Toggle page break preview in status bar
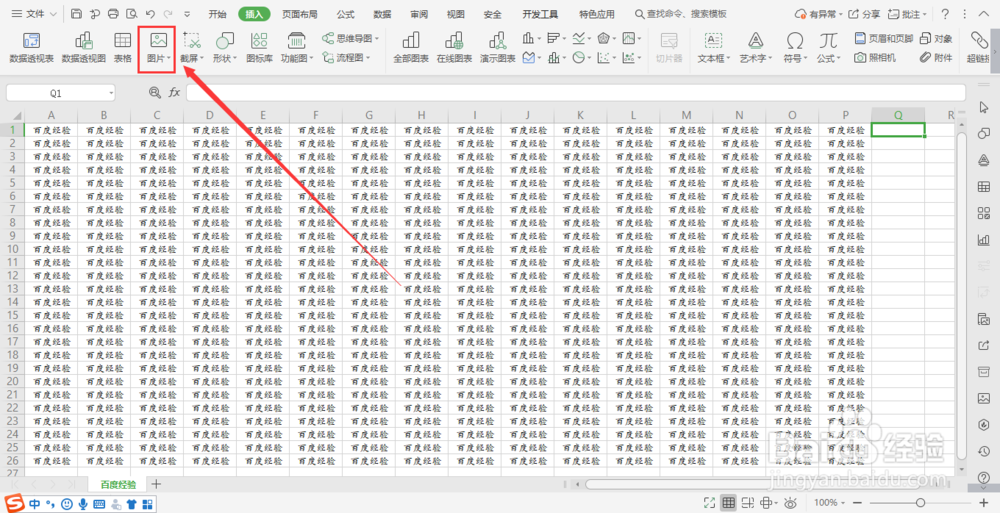The height and width of the screenshot is (513, 1000). point(749,503)
